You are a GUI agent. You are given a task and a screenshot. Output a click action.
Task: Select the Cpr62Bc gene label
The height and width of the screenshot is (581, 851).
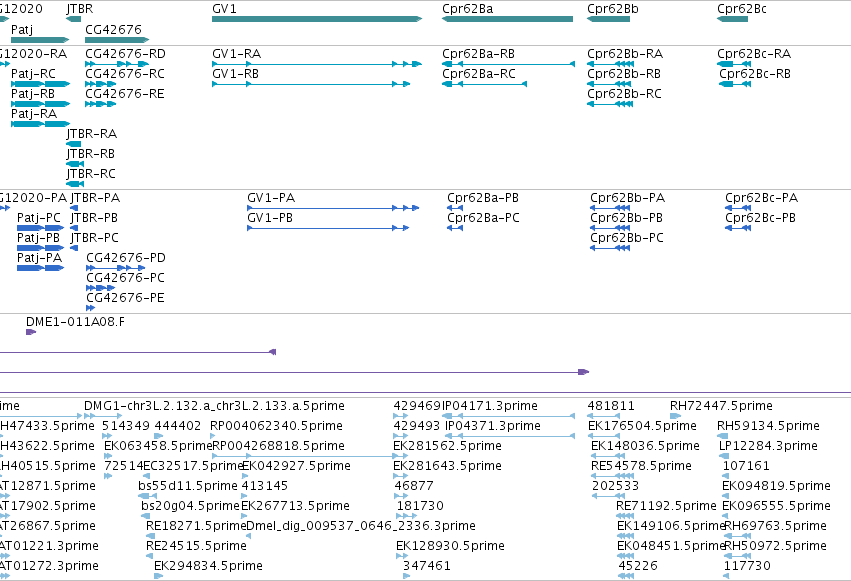pyautogui.click(x=741, y=9)
